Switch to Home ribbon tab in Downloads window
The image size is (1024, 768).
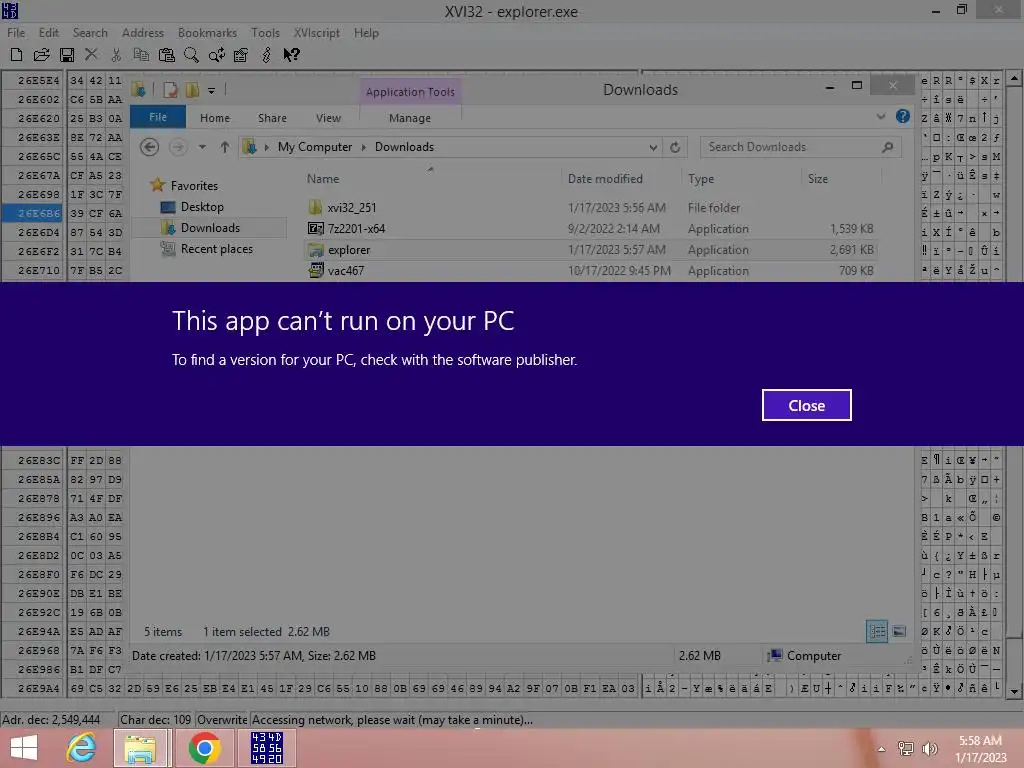[x=215, y=118]
